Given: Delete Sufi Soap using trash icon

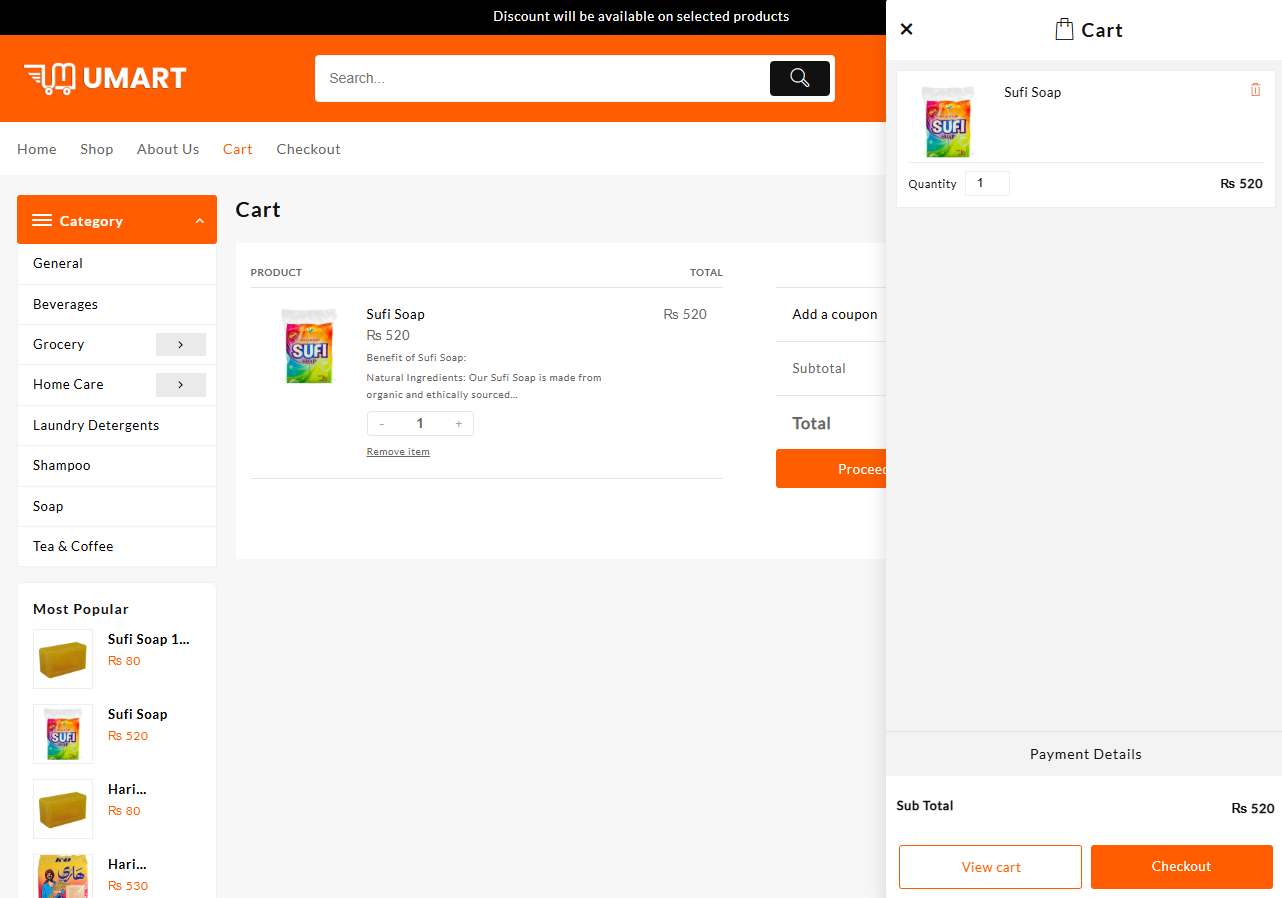Looking at the screenshot, I should coord(1255,90).
